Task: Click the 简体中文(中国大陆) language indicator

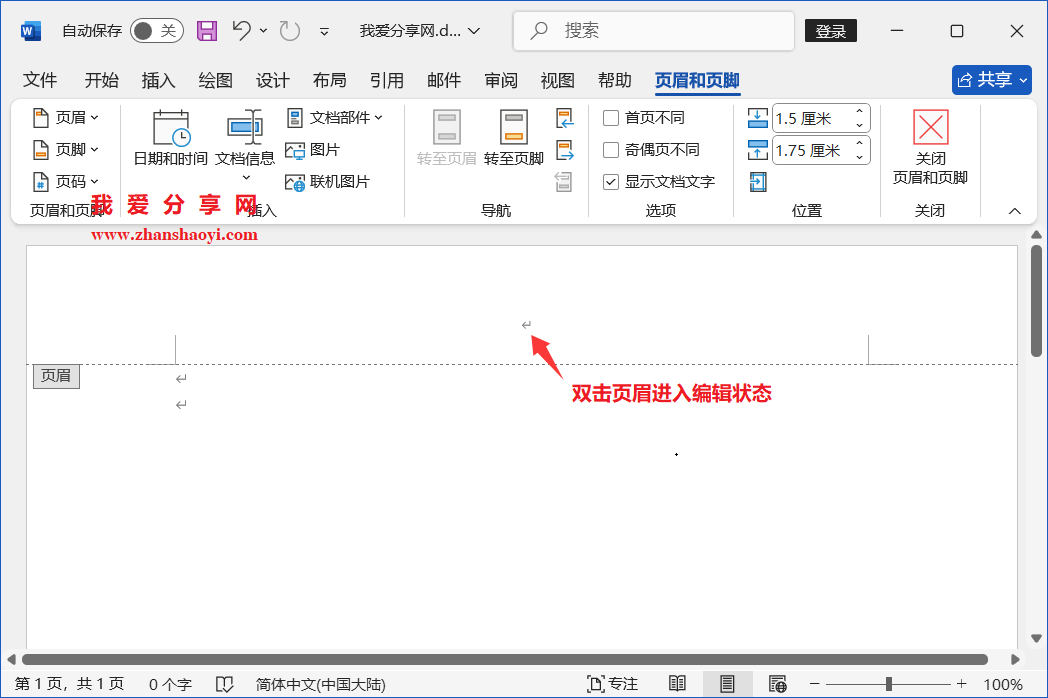Action: click(321, 684)
